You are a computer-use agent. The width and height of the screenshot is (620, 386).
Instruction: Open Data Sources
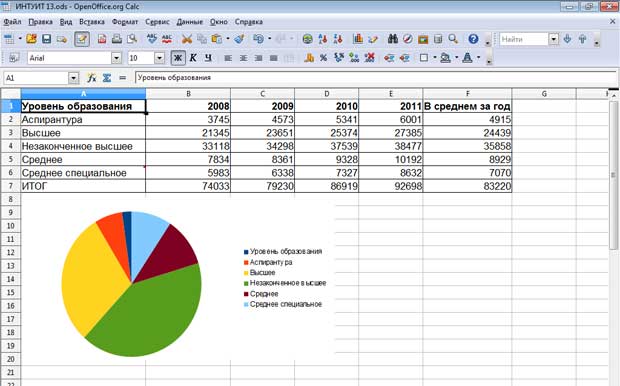tap(438, 39)
